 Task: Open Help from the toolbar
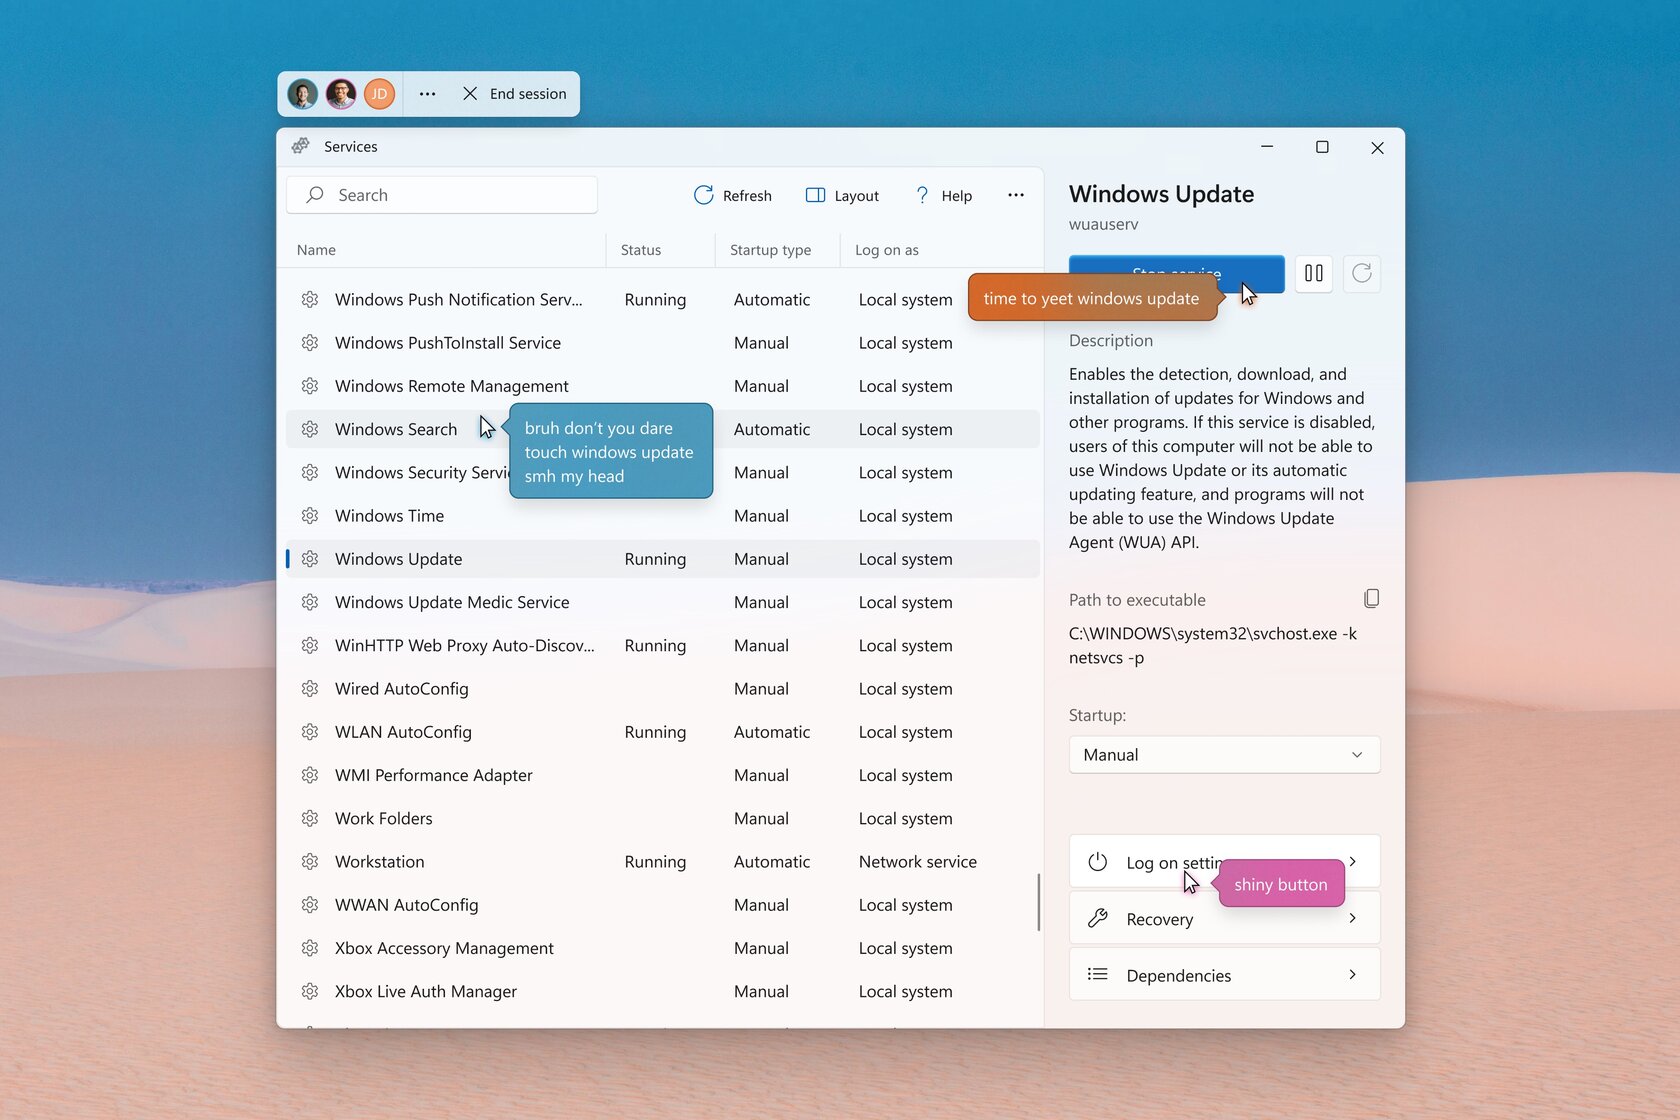(x=944, y=195)
